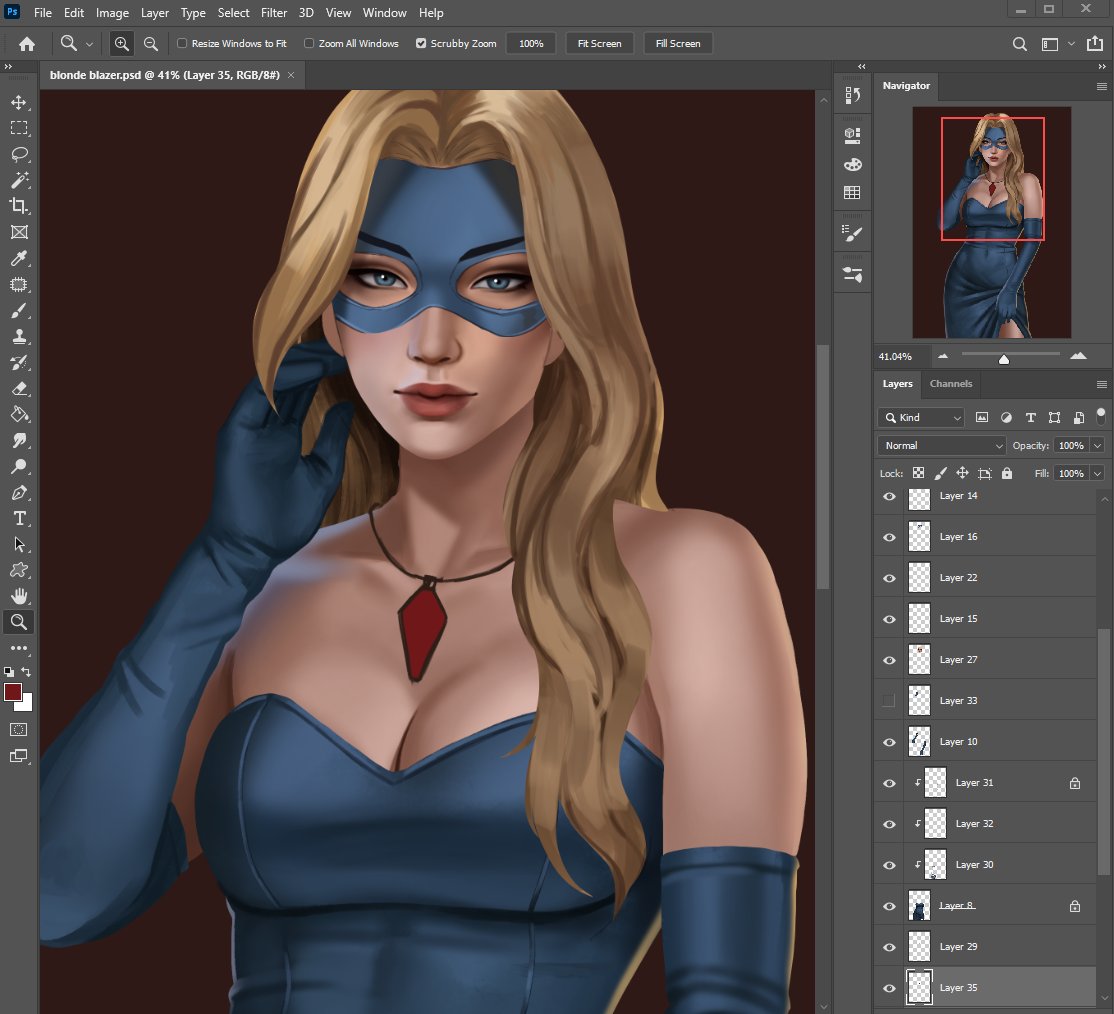Enable Resize Windows to Fit checkbox
Screen dimensions: 1114x1014
coord(182,44)
